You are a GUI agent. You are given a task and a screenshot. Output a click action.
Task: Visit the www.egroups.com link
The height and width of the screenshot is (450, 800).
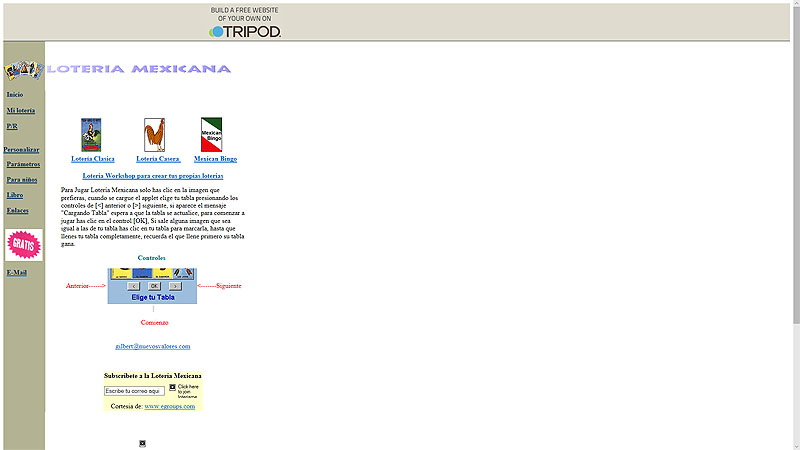169,406
